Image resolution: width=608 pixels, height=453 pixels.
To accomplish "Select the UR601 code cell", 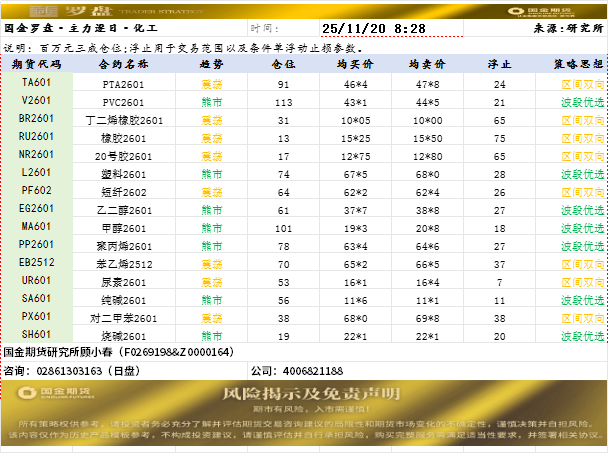I will pos(36,280).
